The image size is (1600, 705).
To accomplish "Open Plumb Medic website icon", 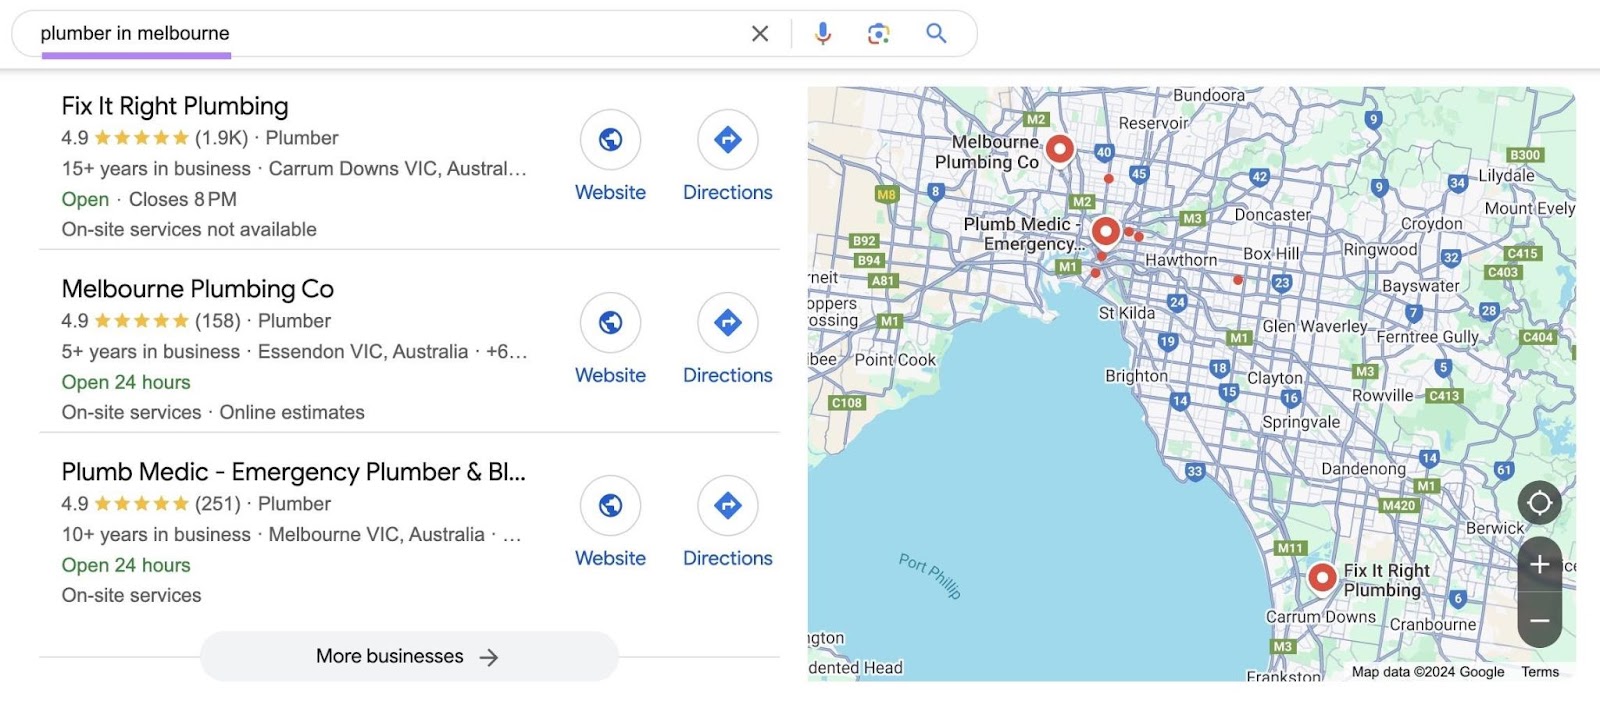I will pyautogui.click(x=611, y=506).
